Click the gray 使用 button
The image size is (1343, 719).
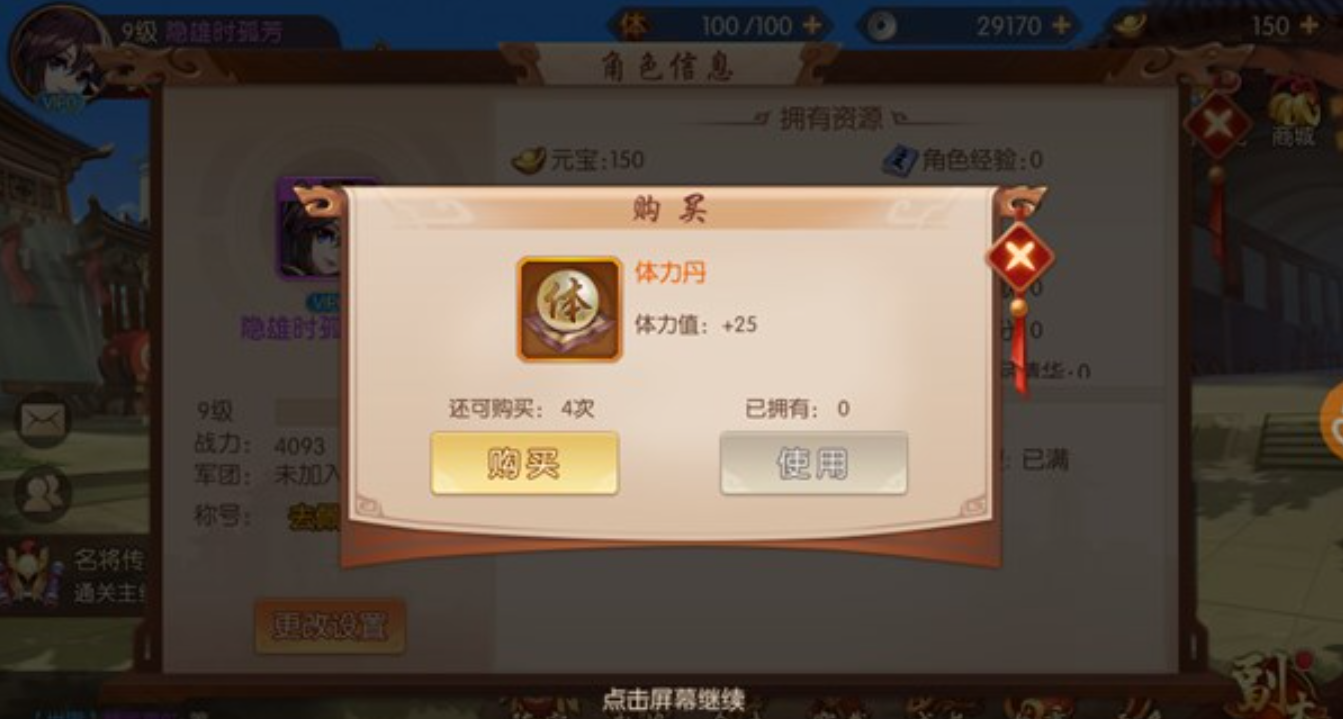pos(813,463)
